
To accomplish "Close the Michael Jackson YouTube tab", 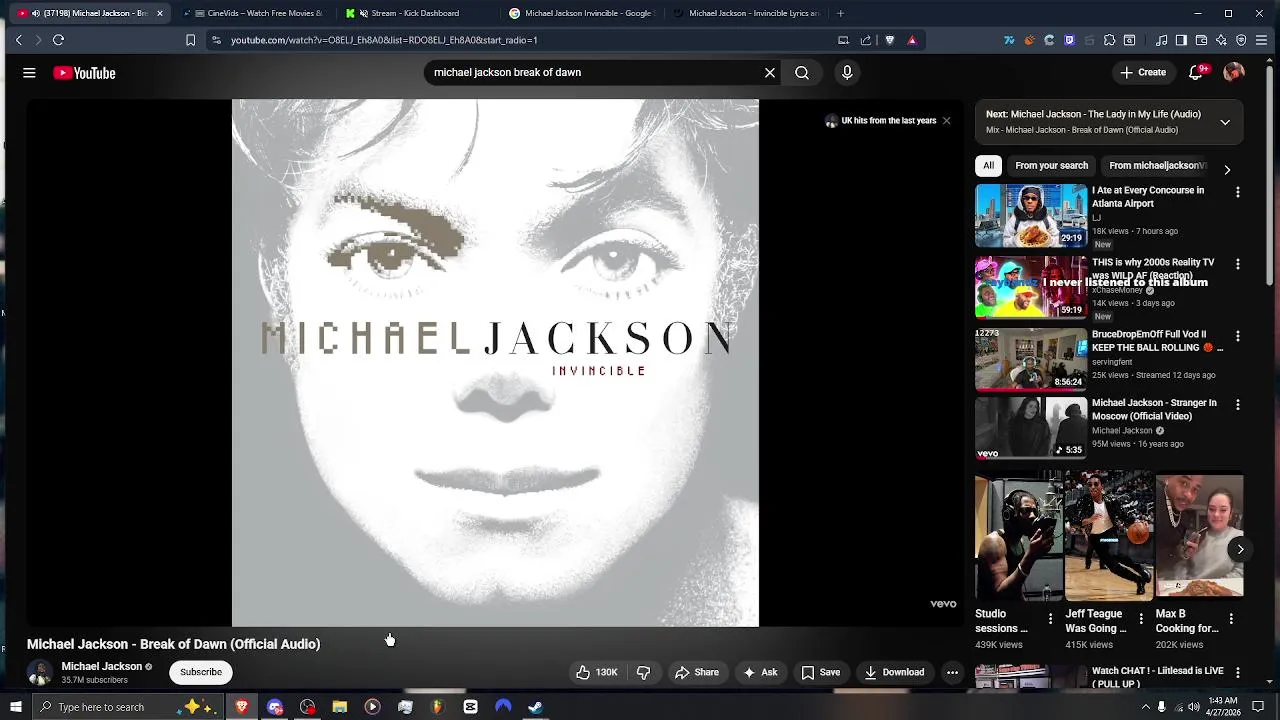I will 159,13.
